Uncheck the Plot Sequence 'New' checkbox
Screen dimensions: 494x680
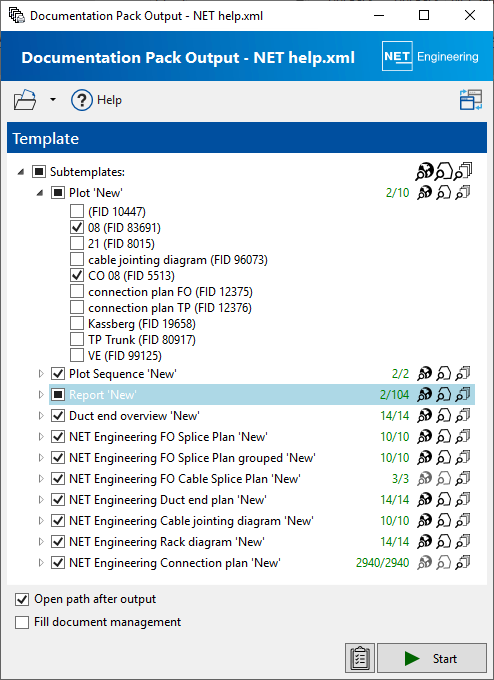pos(58,373)
